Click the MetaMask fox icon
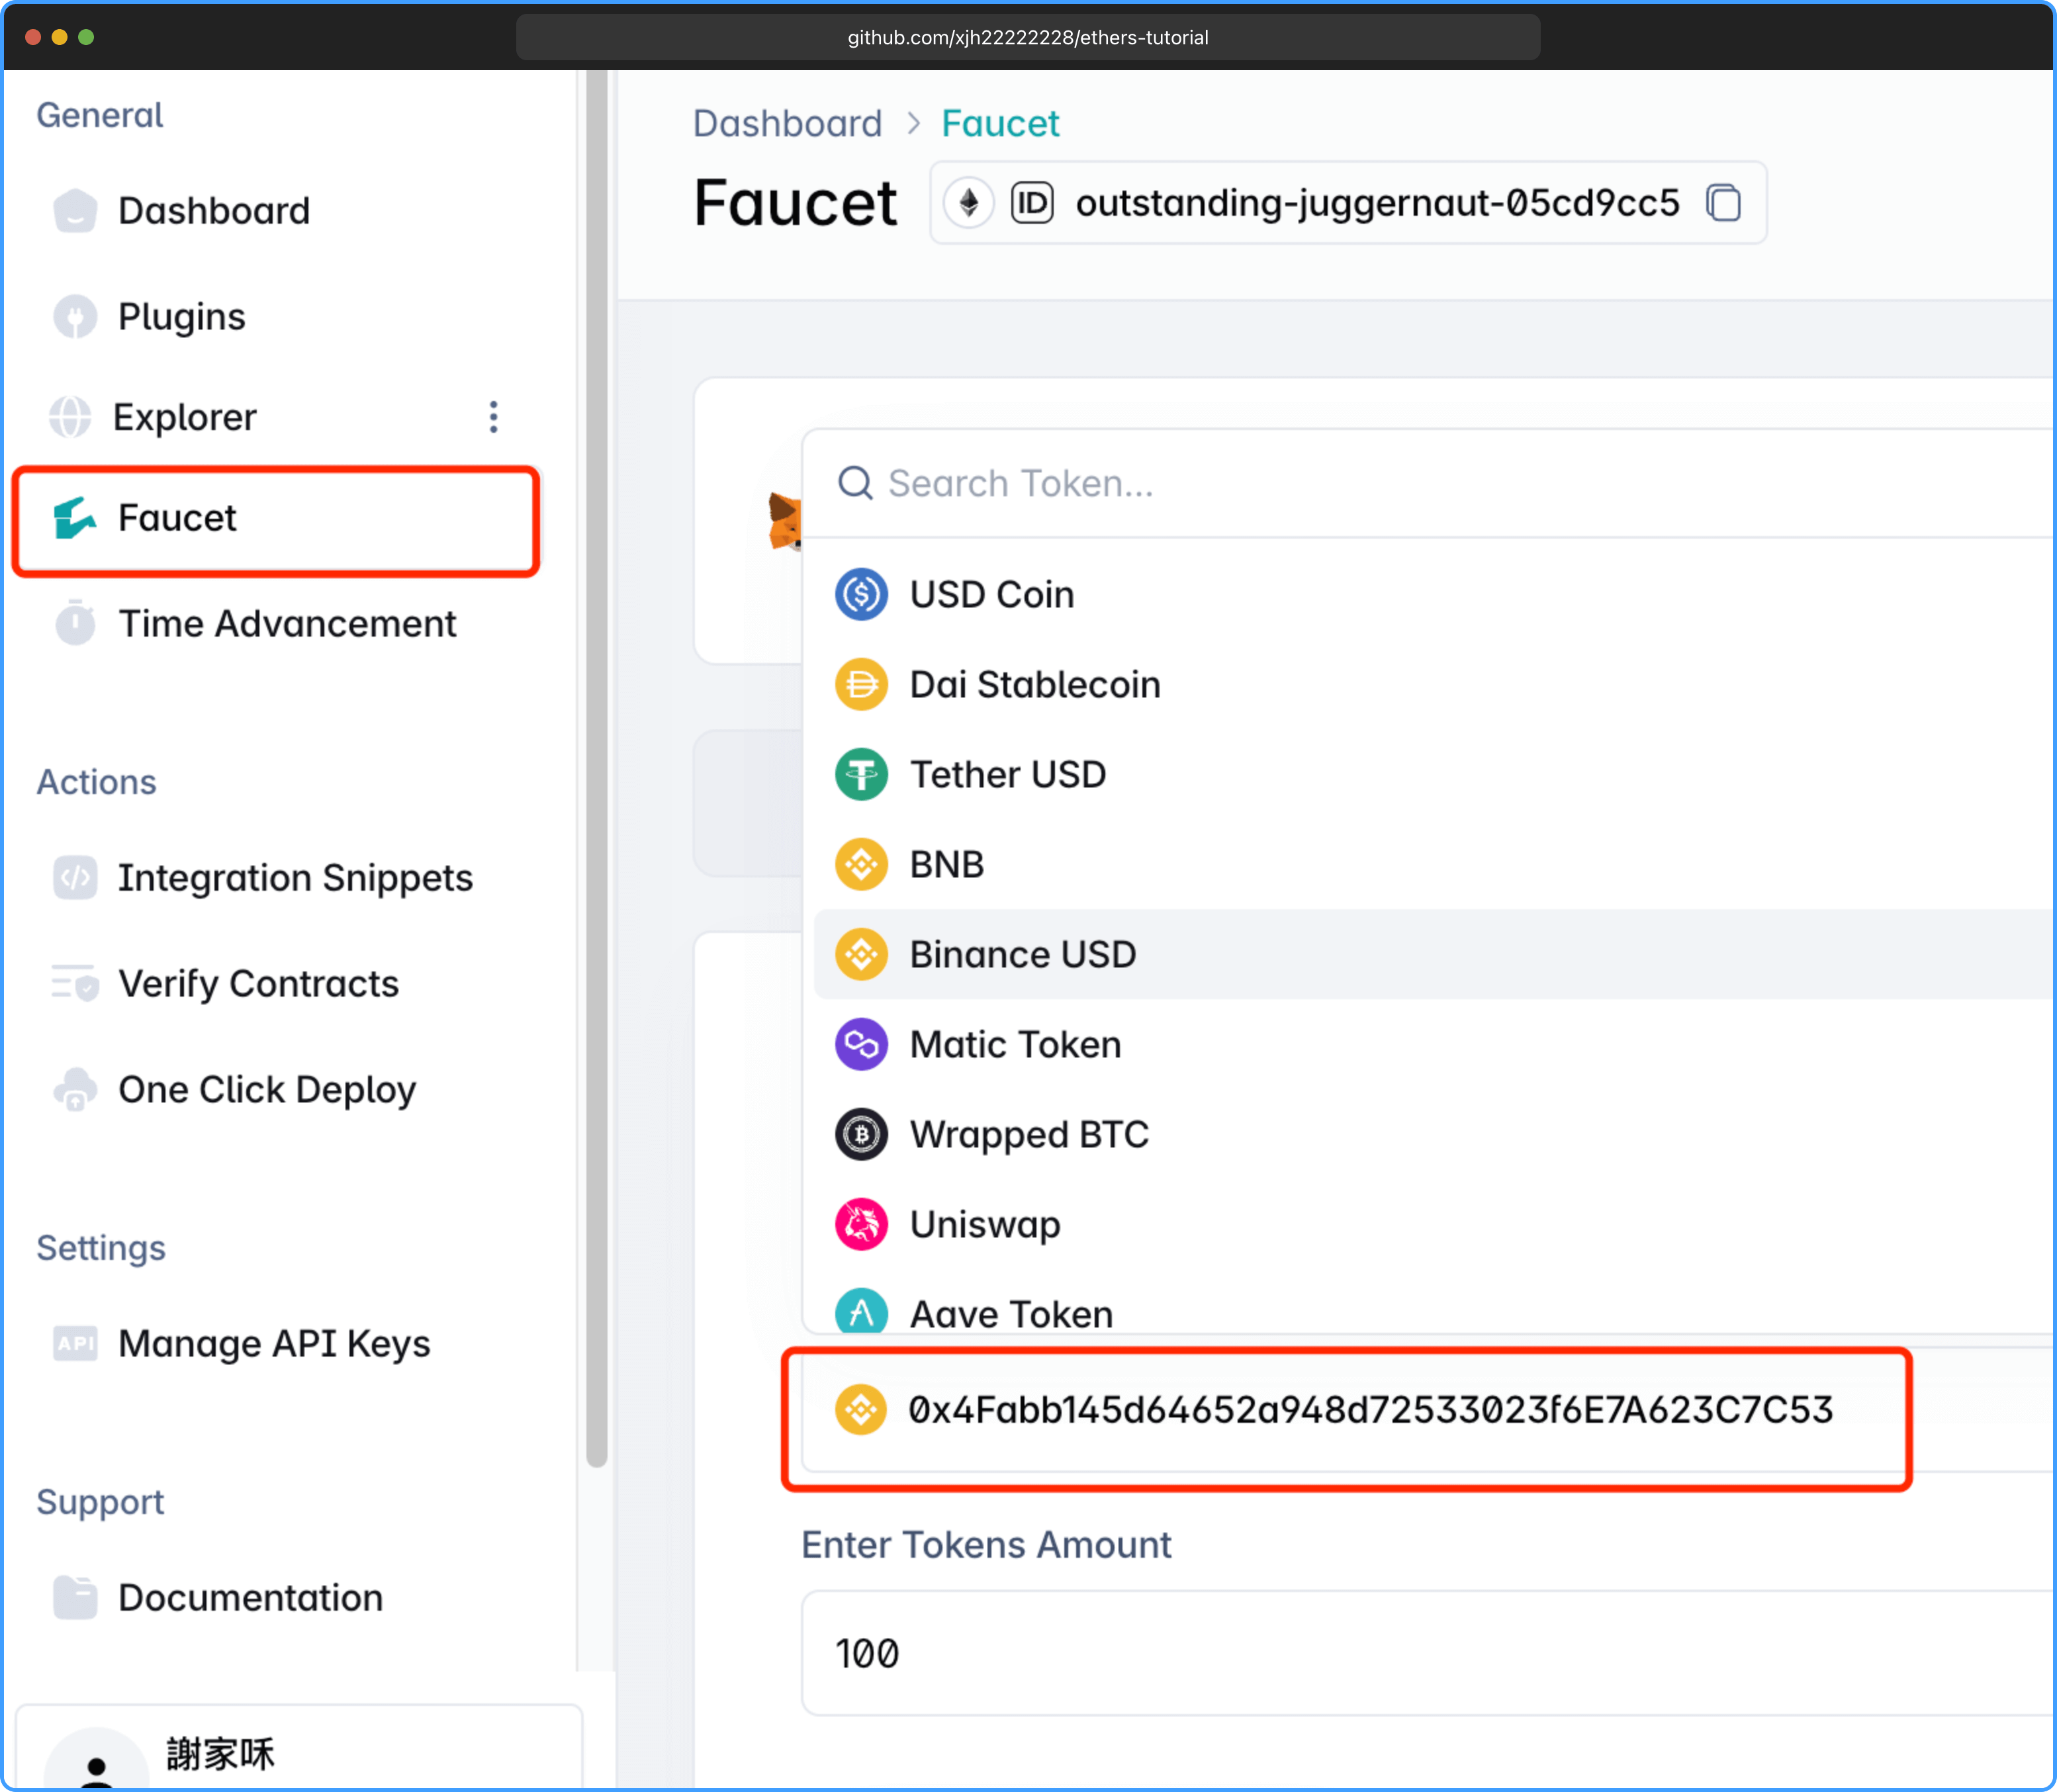2057x1792 pixels. tap(785, 520)
